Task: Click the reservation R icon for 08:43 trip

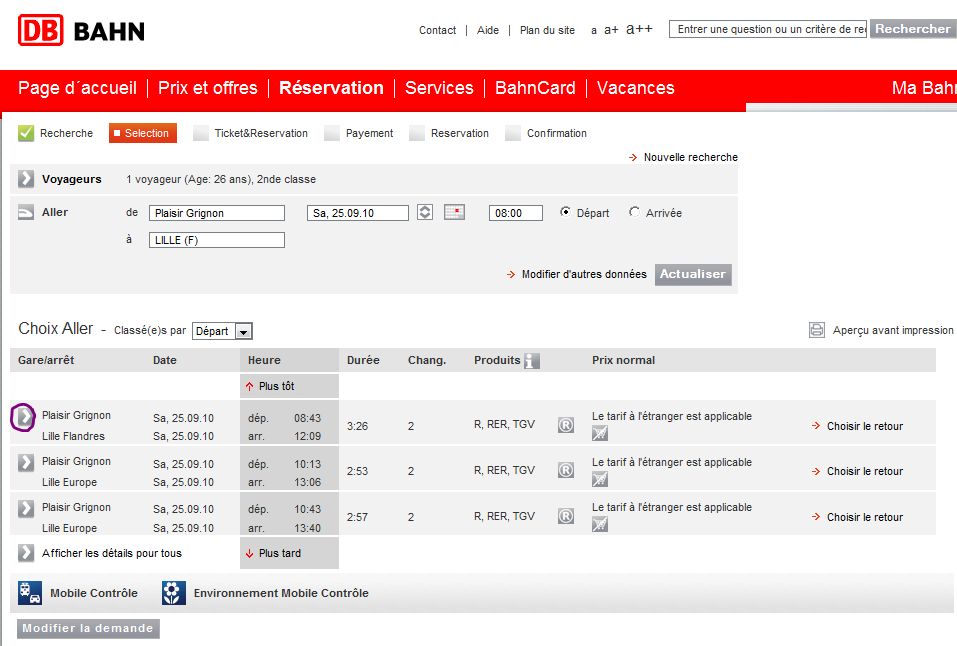Action: [566, 425]
